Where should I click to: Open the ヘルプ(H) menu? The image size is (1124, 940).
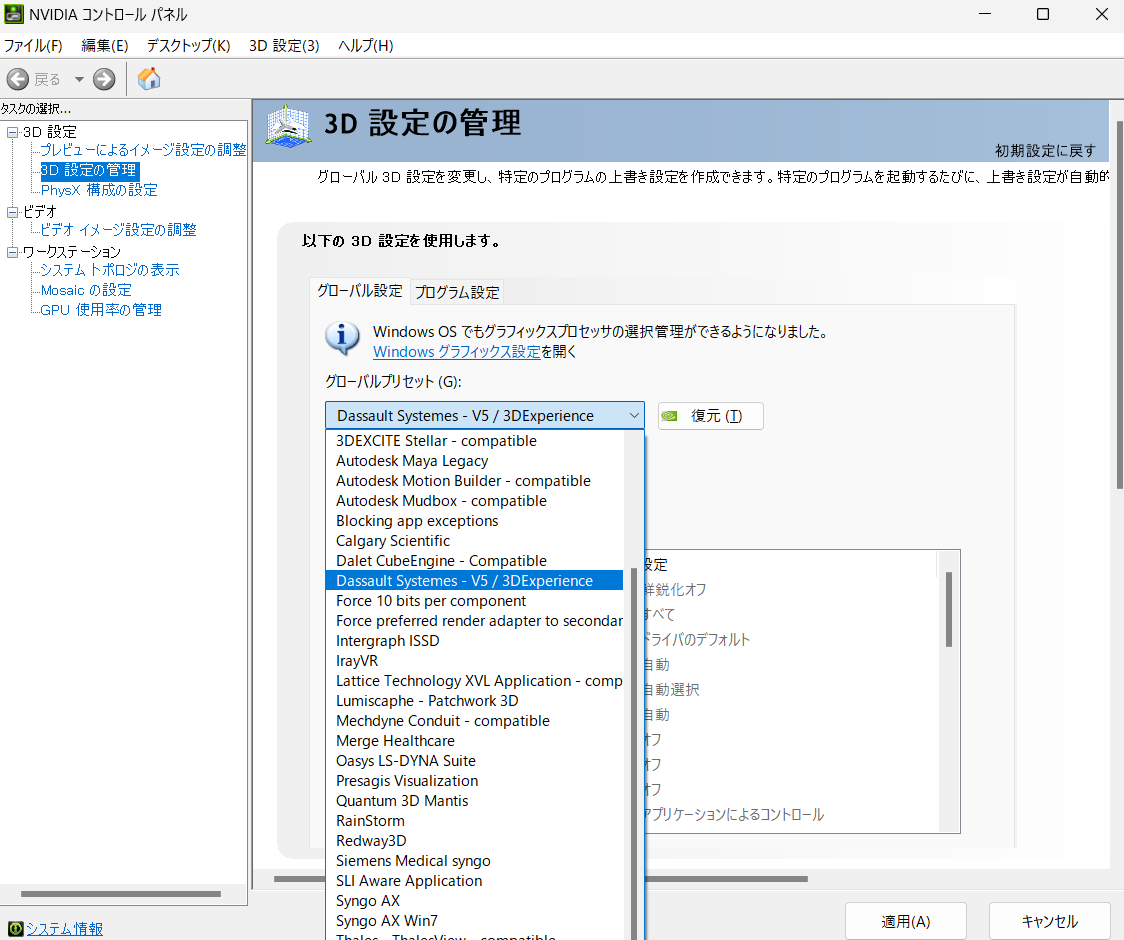click(x=366, y=46)
